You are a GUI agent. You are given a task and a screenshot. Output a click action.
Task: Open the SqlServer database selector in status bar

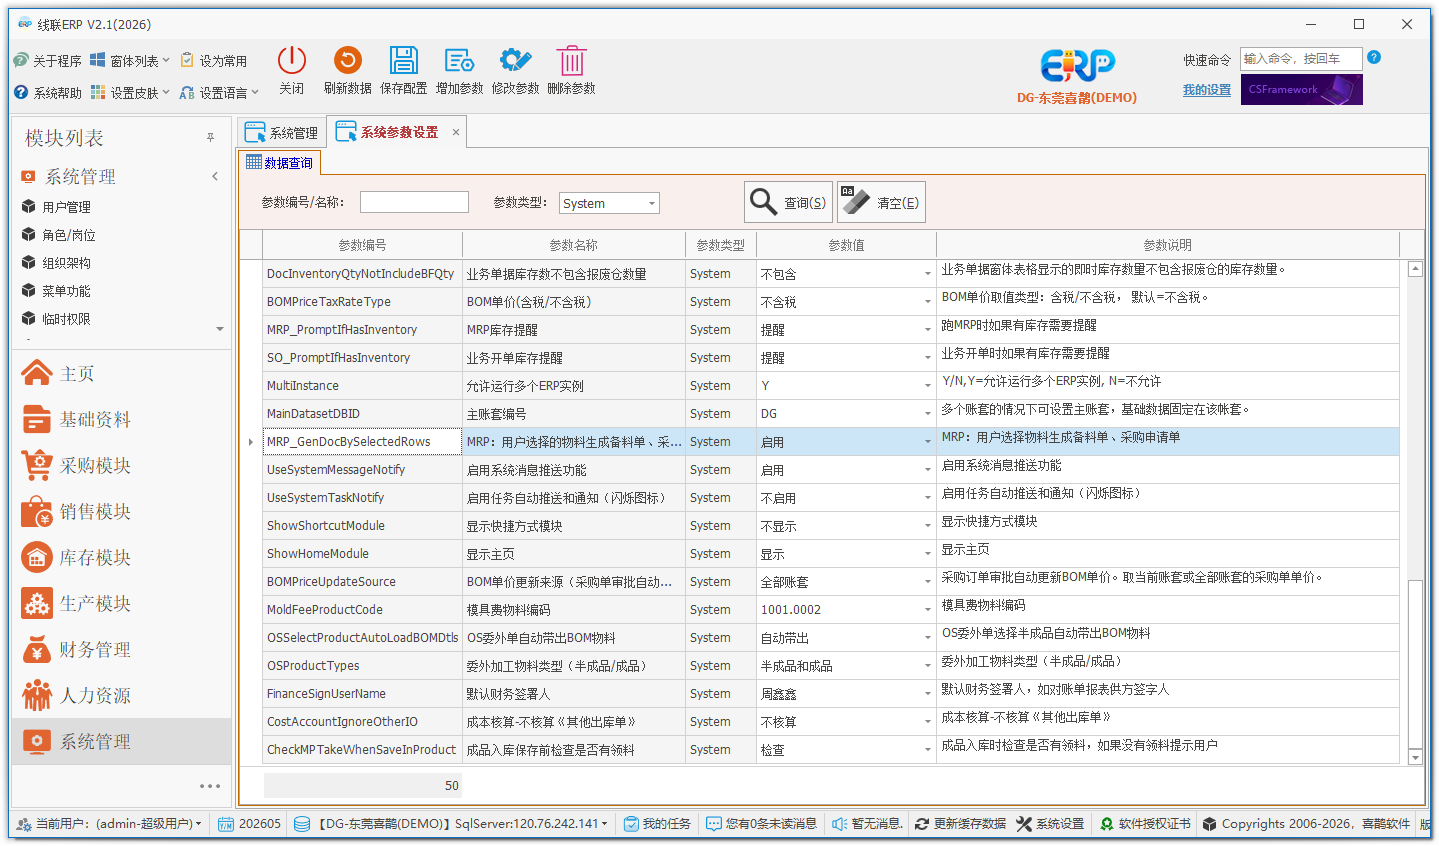[452, 824]
